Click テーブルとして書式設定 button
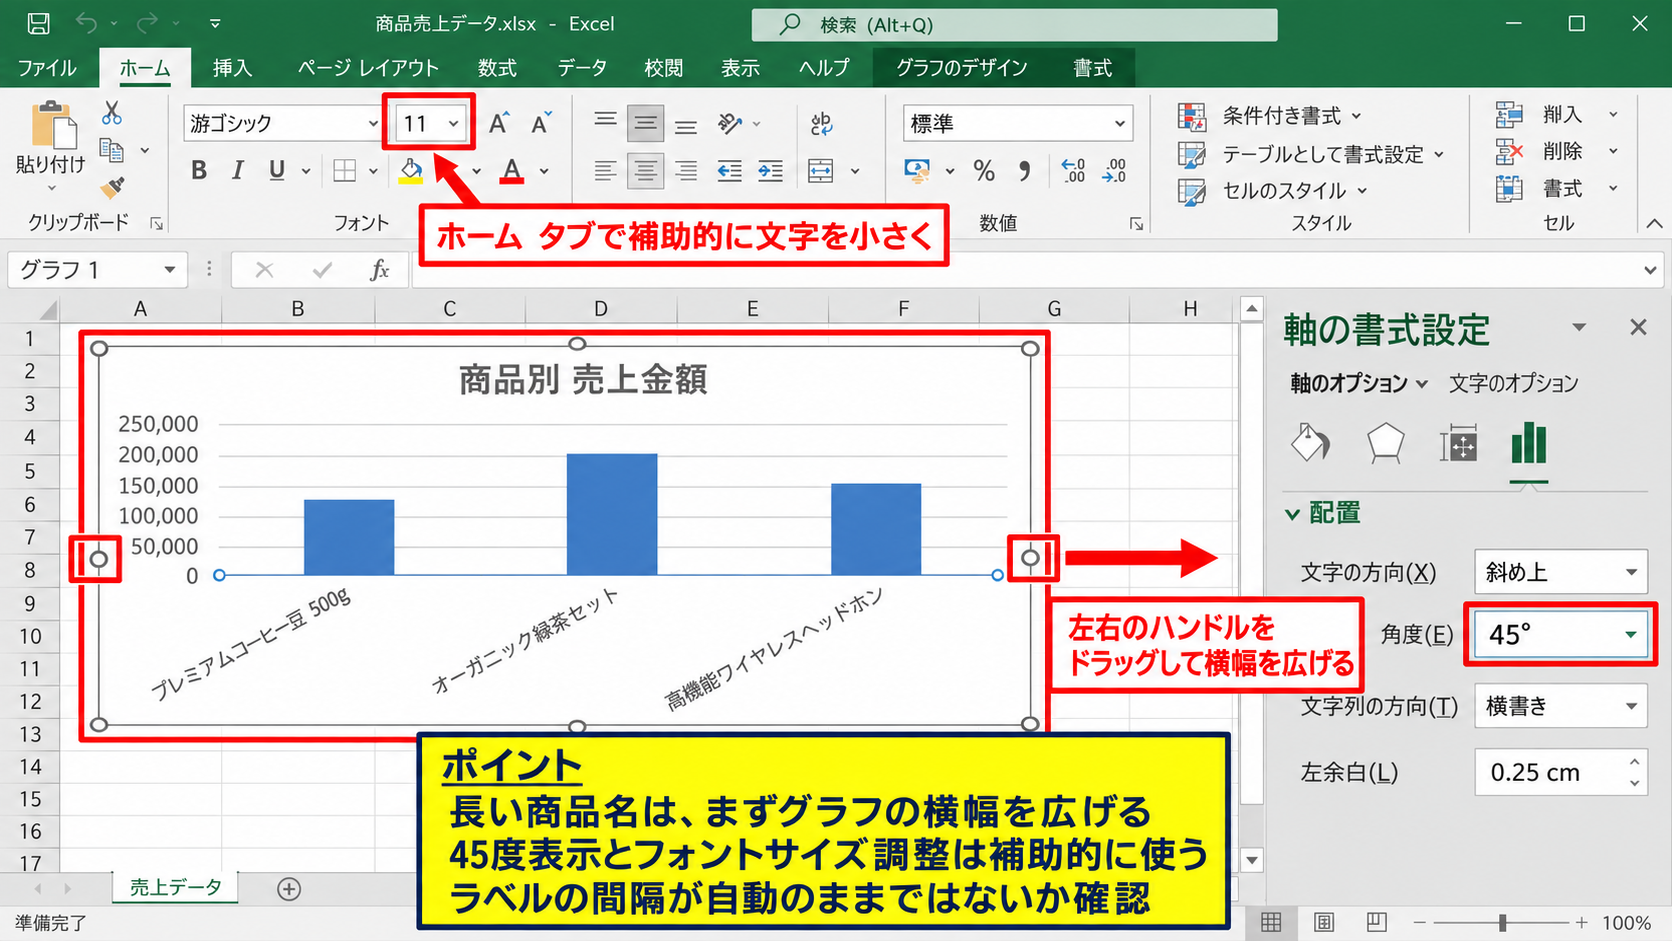 pos(1311,154)
